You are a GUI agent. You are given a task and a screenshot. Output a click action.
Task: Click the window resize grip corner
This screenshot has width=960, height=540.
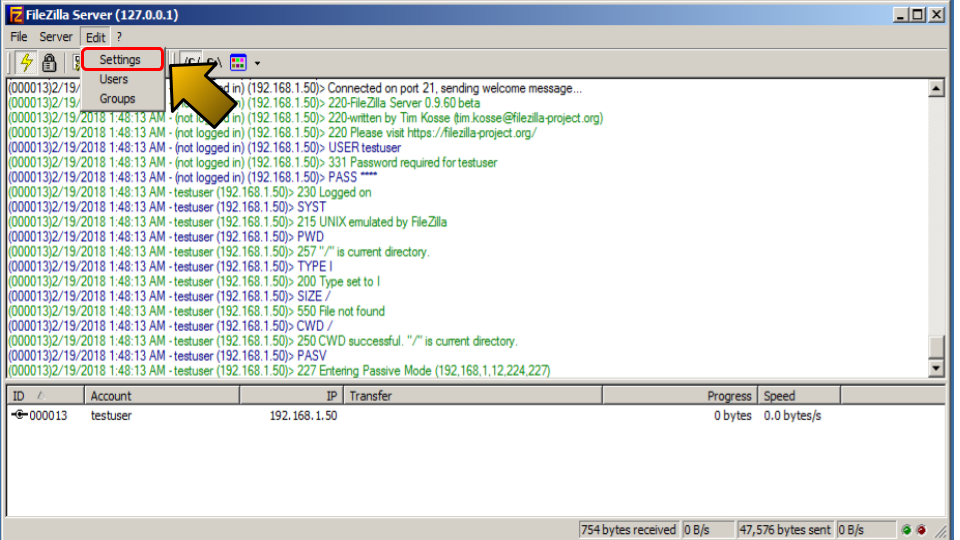pos(941,531)
